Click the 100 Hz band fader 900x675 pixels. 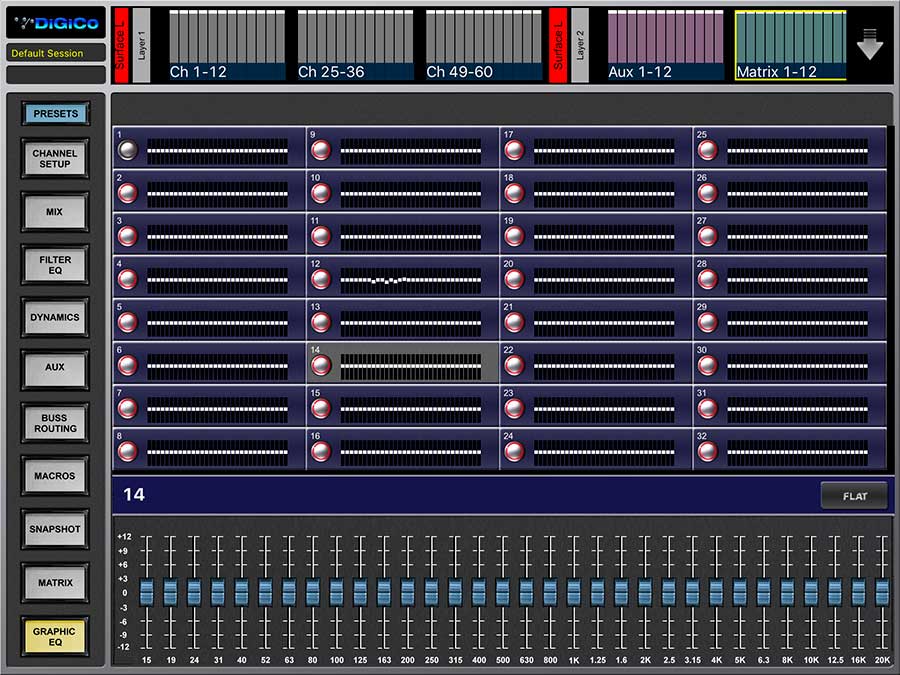(x=336, y=592)
